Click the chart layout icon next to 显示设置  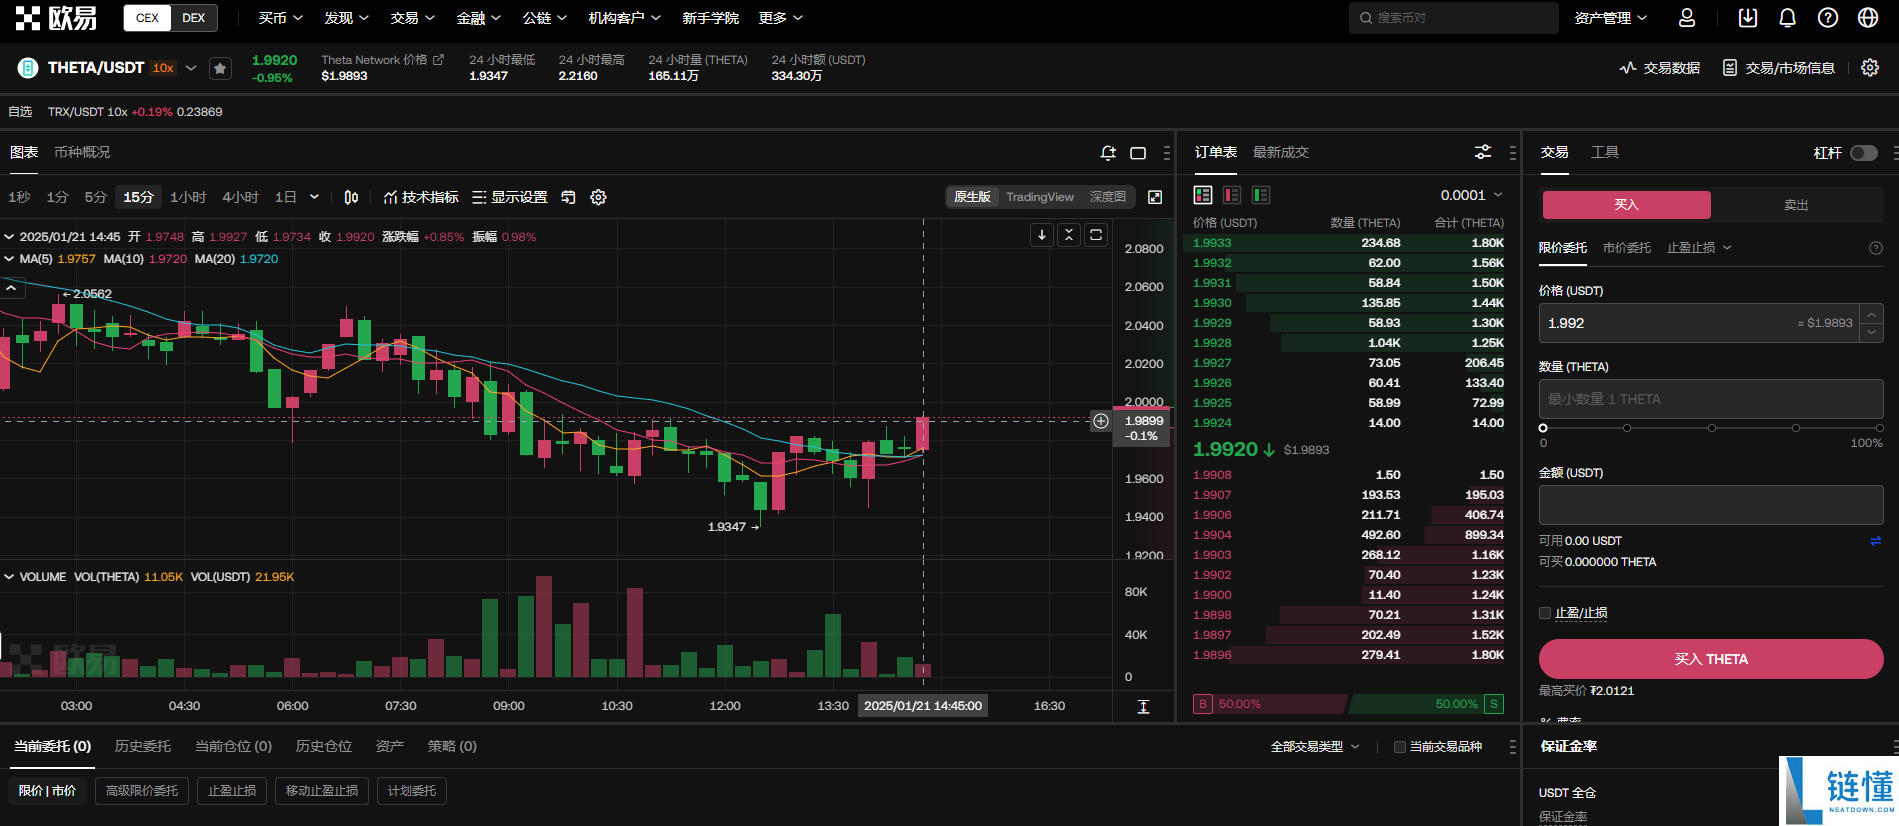tap(568, 197)
